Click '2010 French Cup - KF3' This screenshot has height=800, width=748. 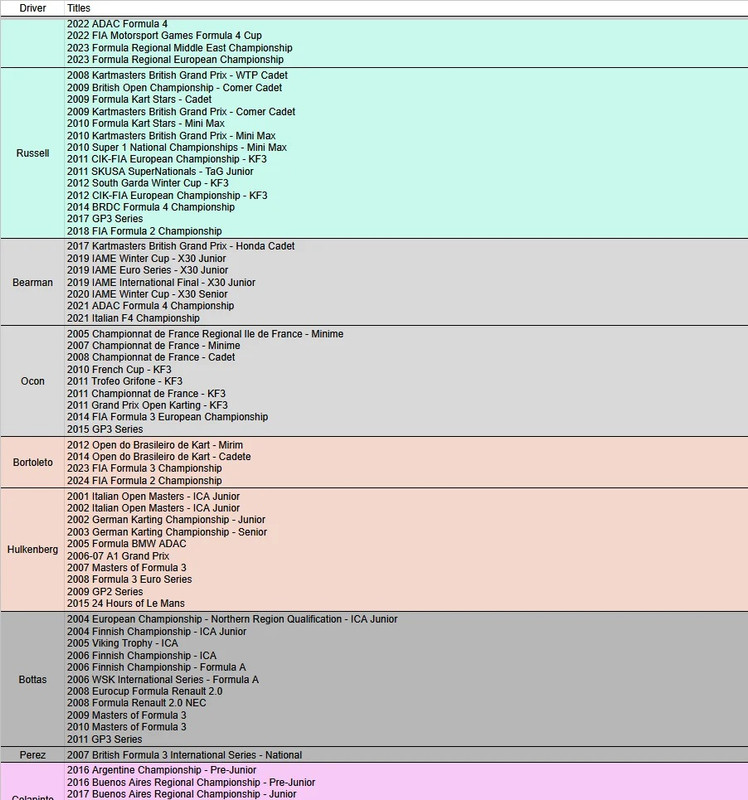point(119,370)
